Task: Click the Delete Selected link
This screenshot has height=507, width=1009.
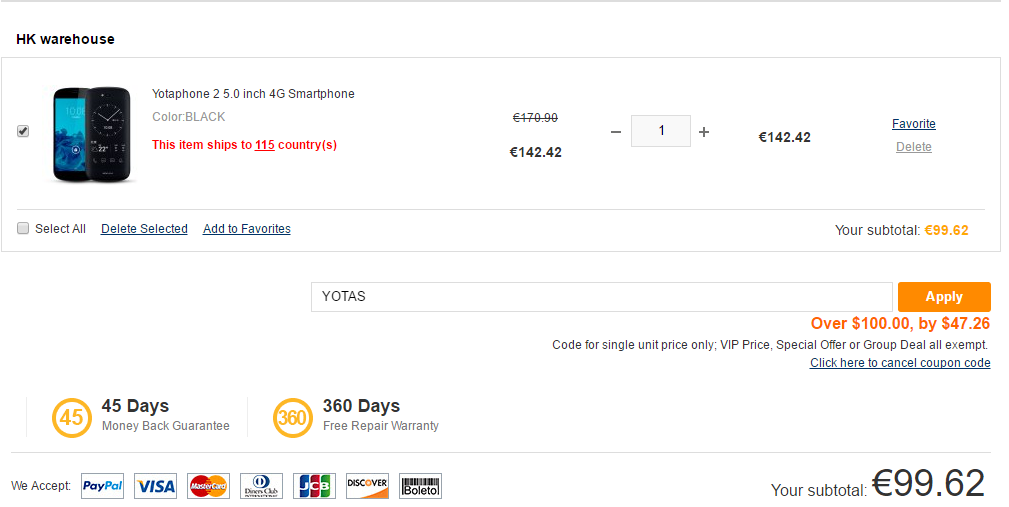Action: pos(144,228)
